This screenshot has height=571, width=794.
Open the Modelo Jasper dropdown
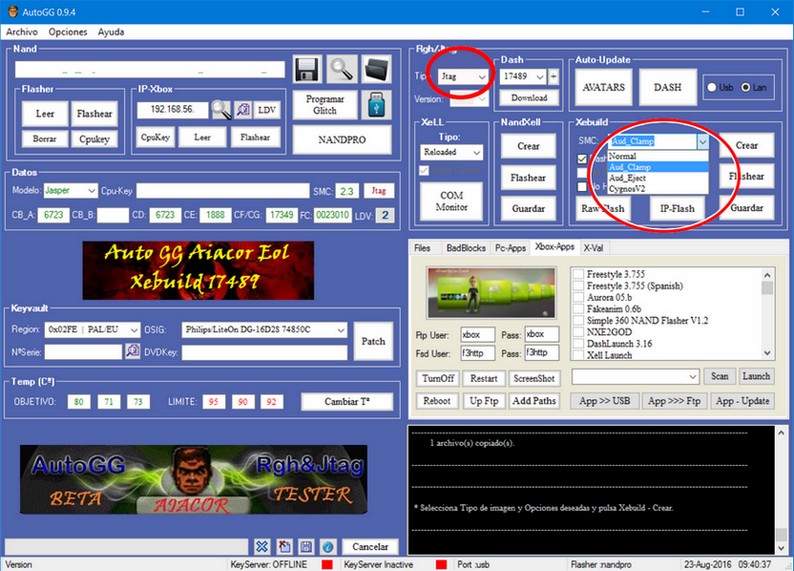tap(91, 191)
